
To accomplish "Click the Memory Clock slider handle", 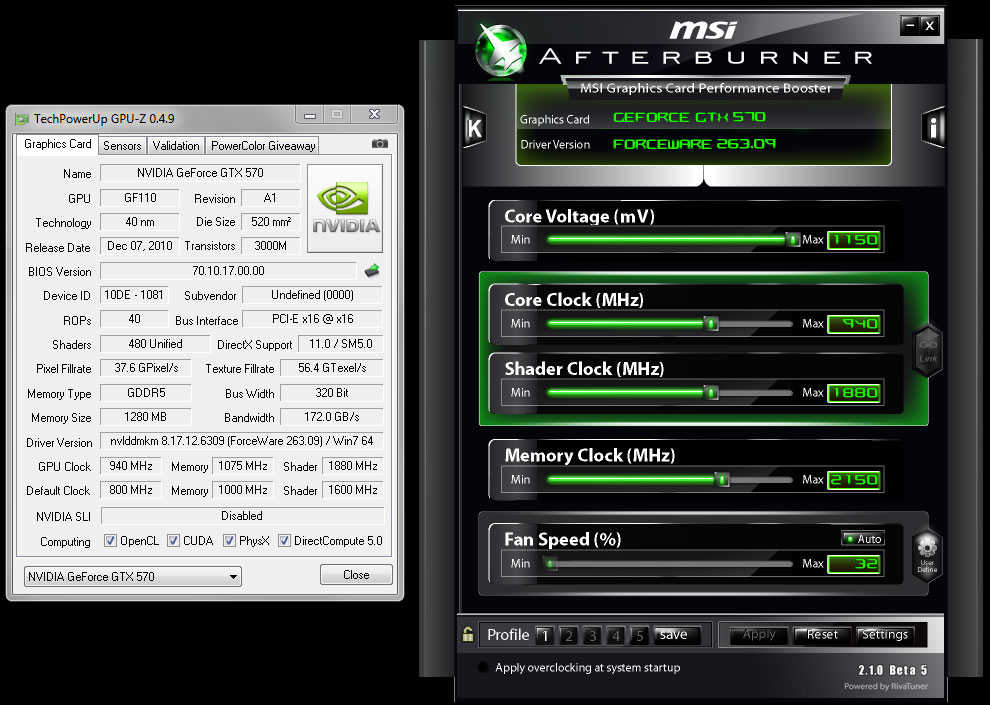I will tap(723, 480).
